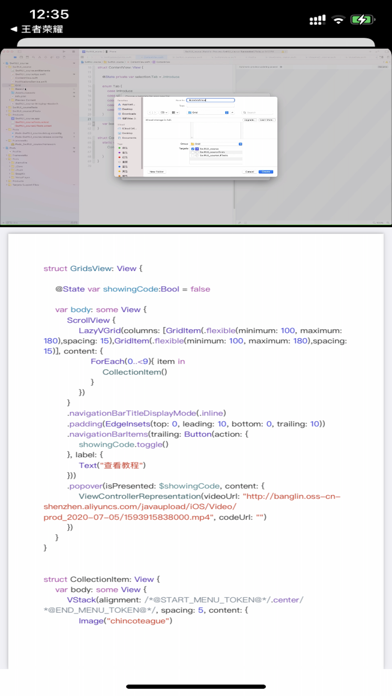Tap the Image("chincoteague") line

pos(125,621)
